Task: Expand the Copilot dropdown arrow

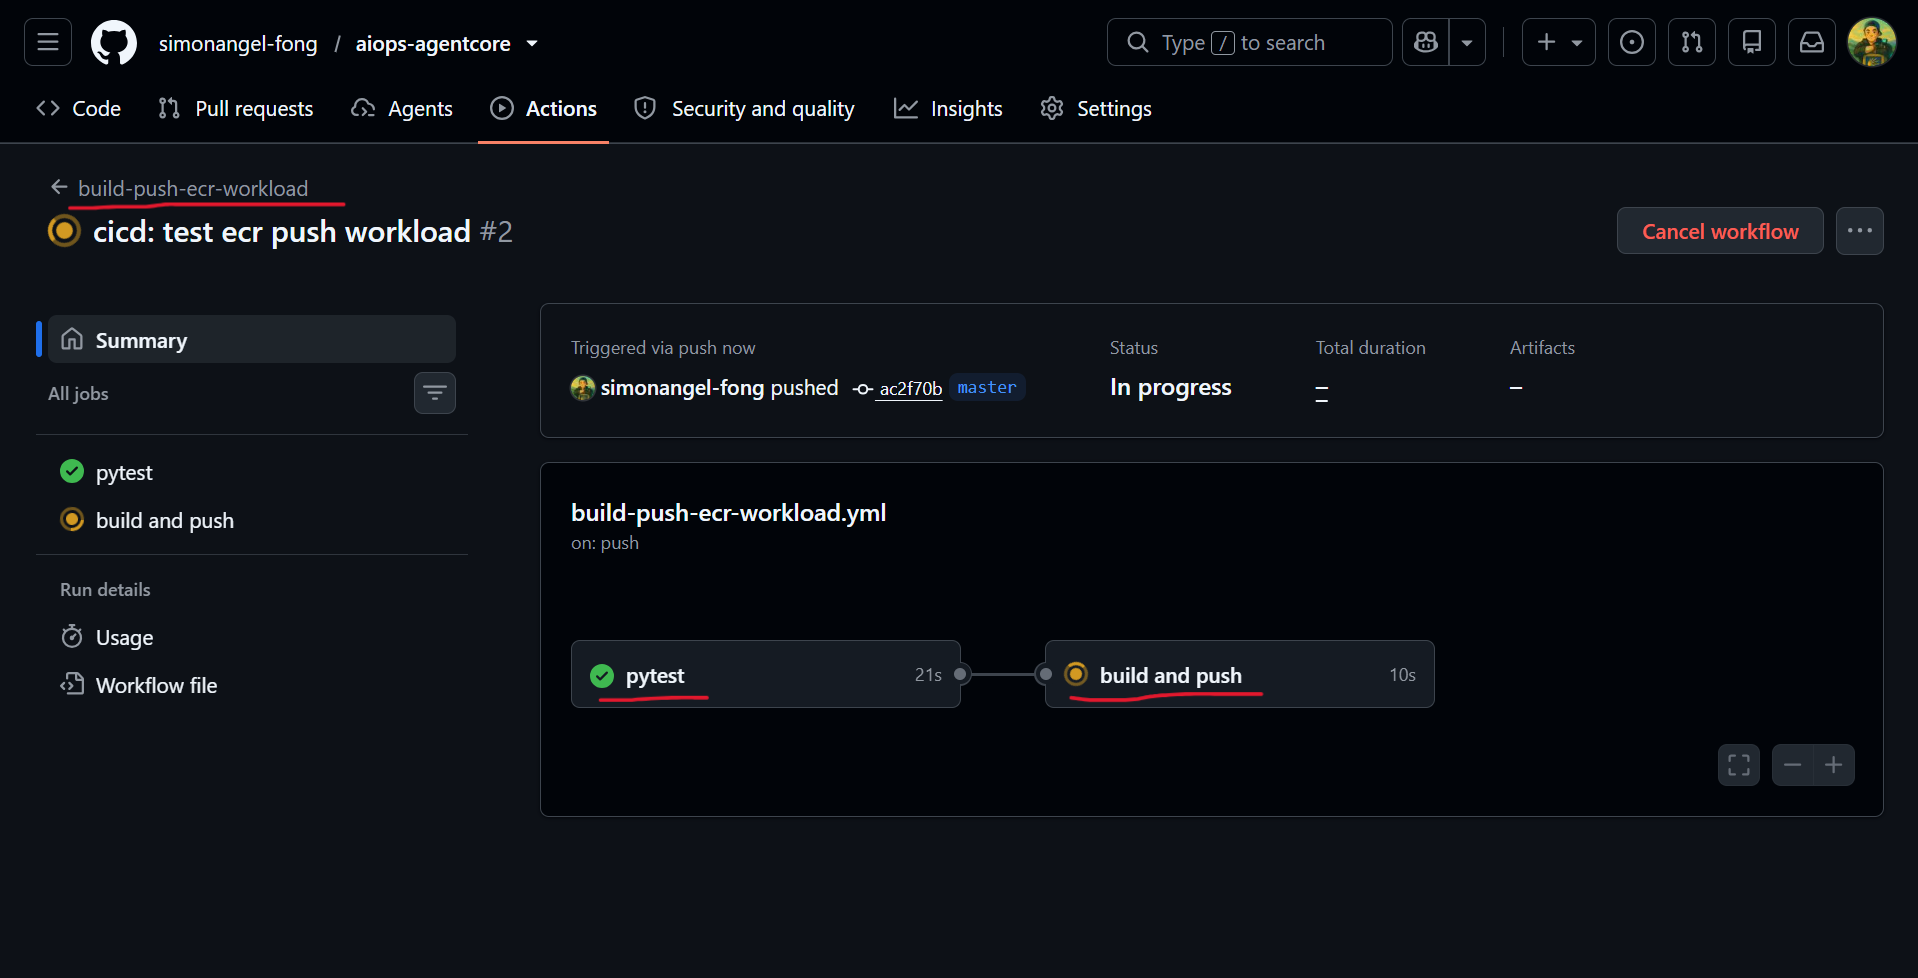Action: [x=1467, y=42]
